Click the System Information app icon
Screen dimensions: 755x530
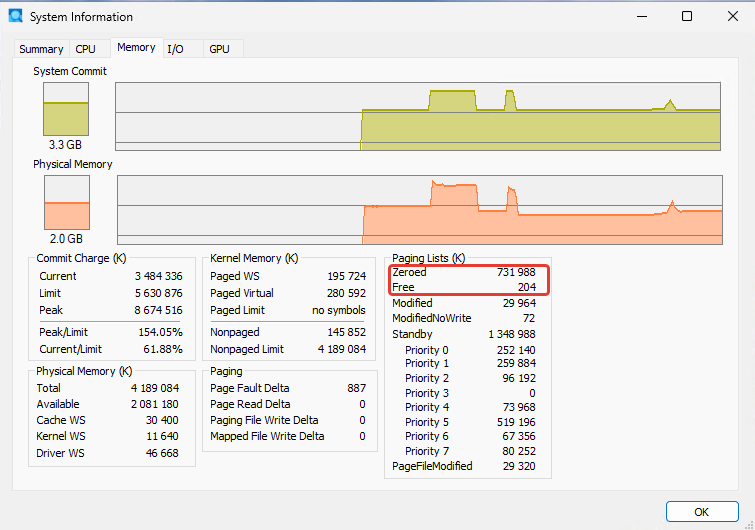tap(15, 15)
